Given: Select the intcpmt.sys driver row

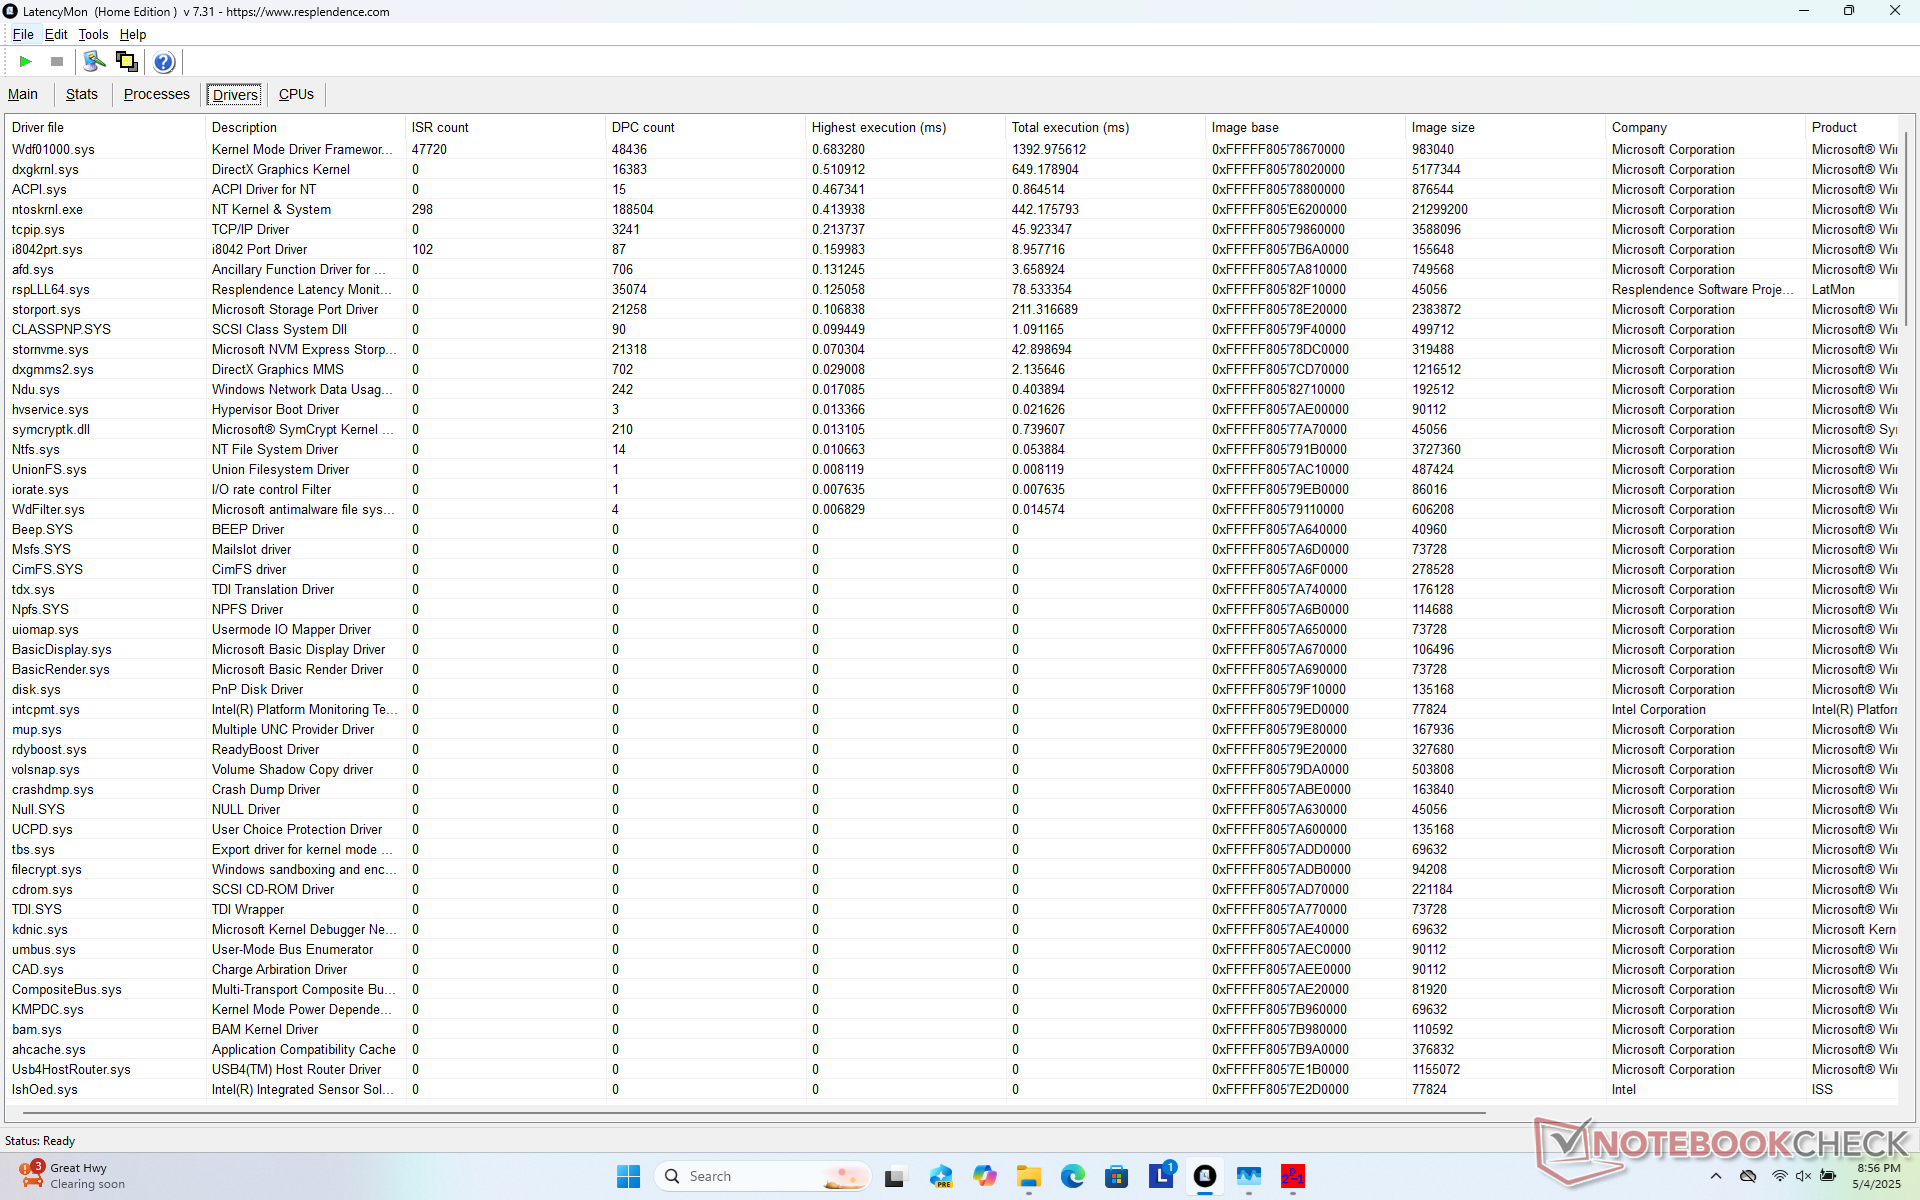Looking at the screenshot, I should coord(952,709).
